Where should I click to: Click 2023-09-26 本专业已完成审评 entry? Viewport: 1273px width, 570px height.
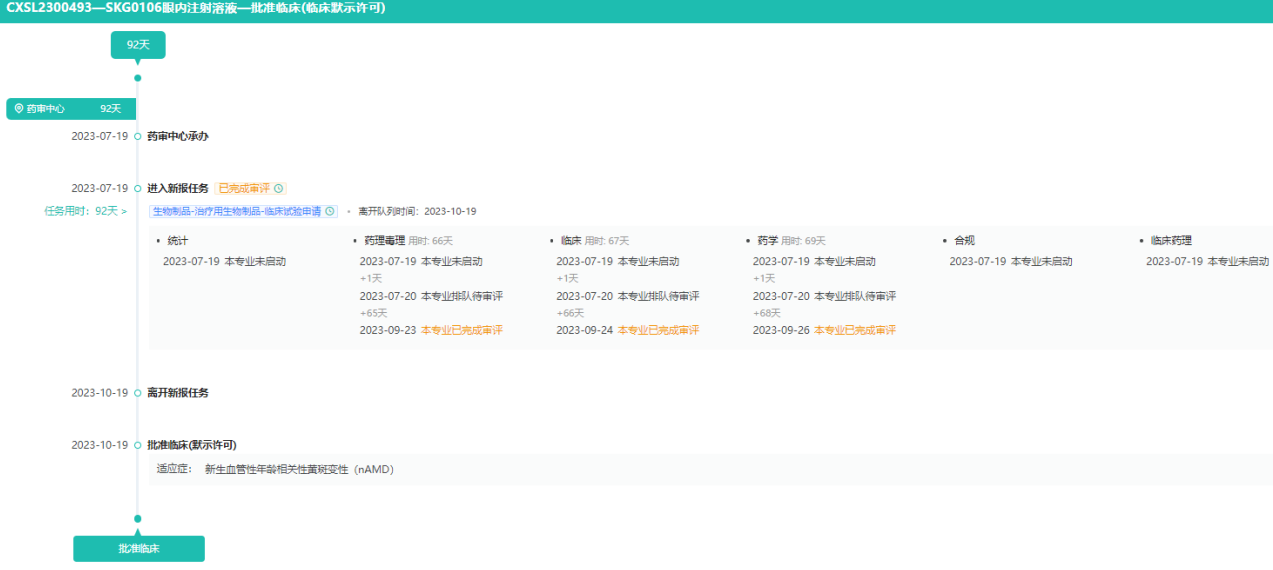pos(824,330)
